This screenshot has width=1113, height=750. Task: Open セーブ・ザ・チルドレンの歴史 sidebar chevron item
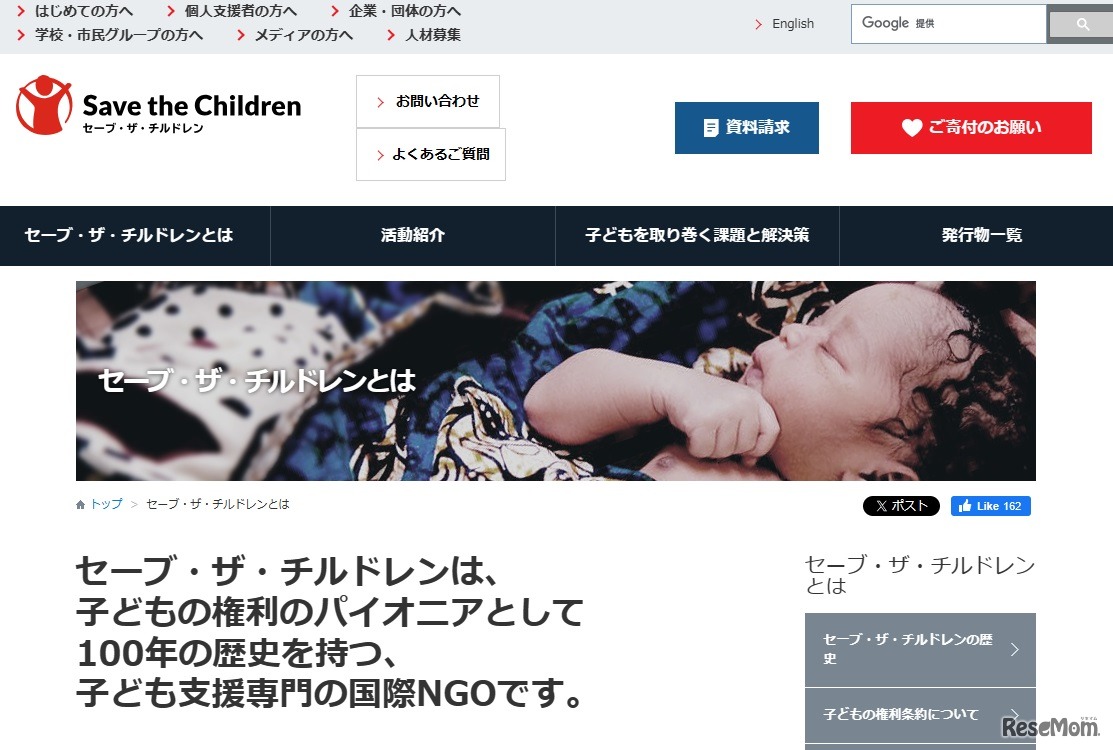[920, 649]
